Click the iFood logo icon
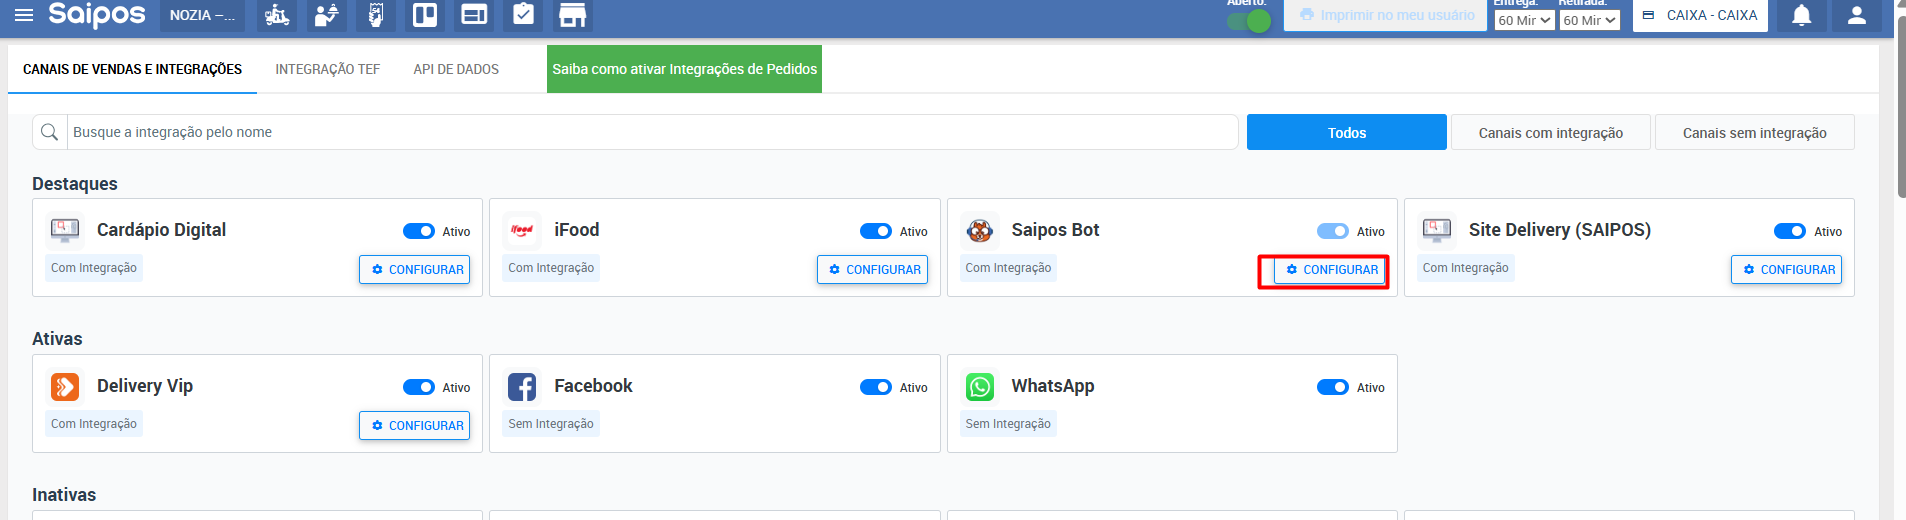Viewport: 1906px width, 520px height. pyautogui.click(x=522, y=230)
